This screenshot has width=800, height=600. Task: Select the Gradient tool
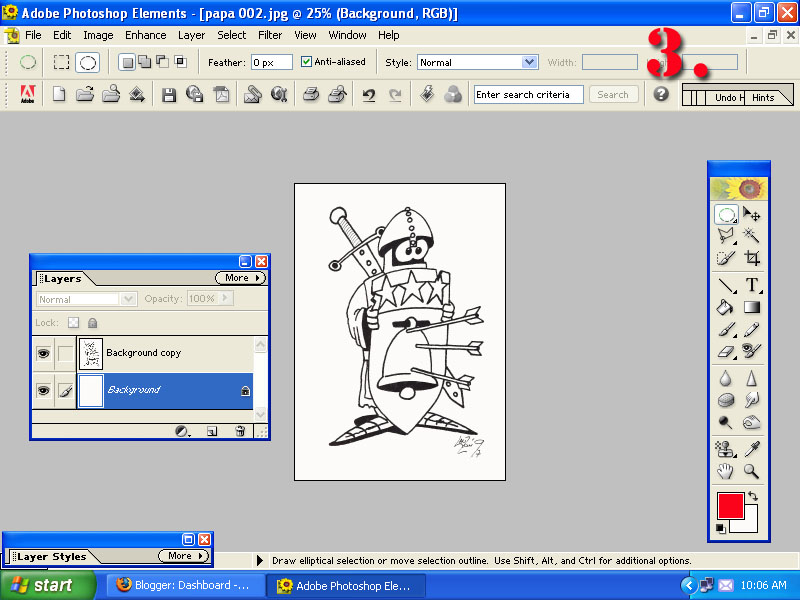(x=752, y=307)
